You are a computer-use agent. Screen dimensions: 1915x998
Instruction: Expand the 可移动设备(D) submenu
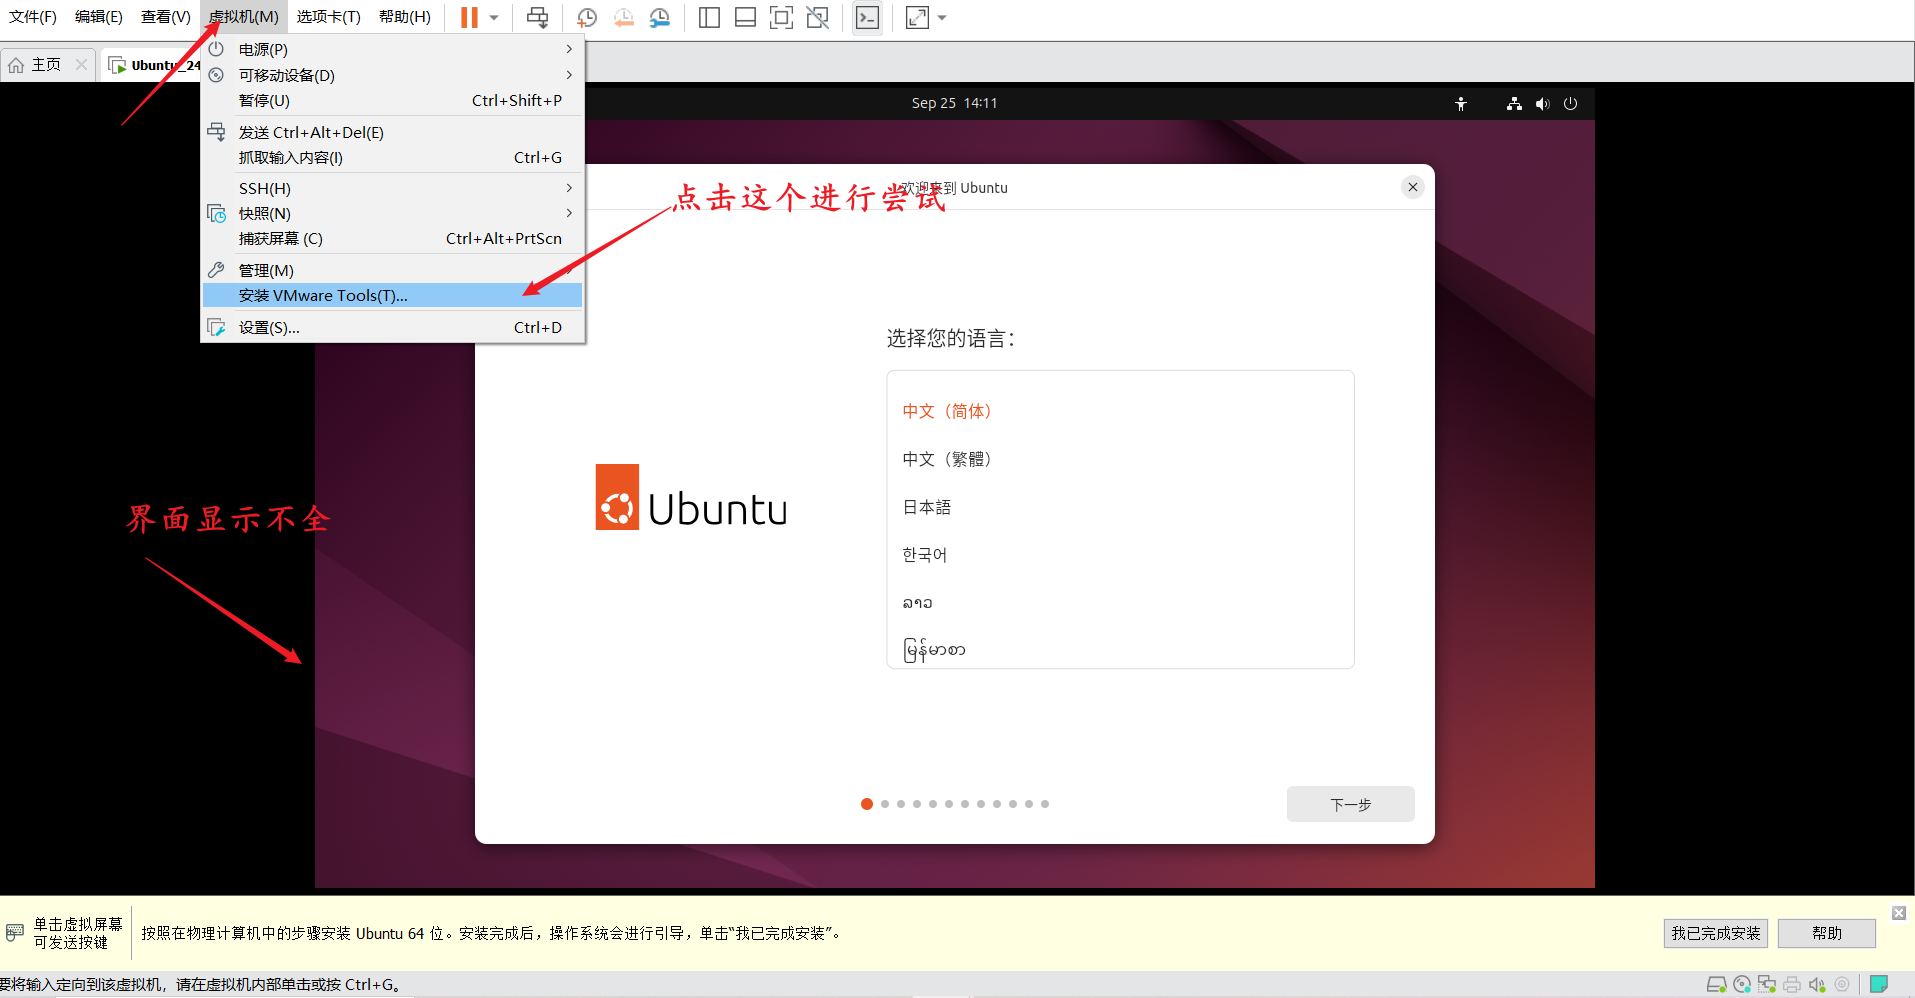(392, 75)
